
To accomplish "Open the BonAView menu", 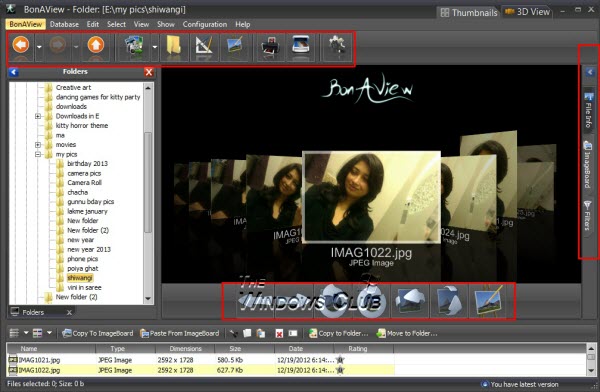I will point(26,24).
